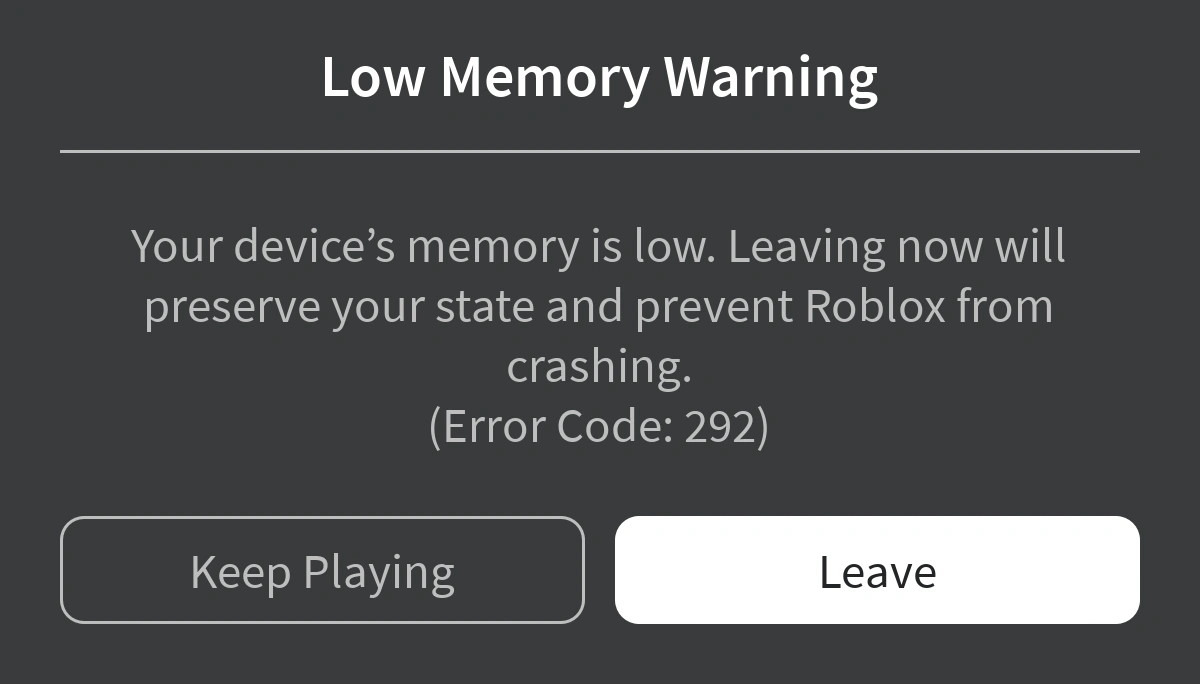Click 'prevent Roblox from' line of text
1200x684 pixels.
(x=844, y=306)
